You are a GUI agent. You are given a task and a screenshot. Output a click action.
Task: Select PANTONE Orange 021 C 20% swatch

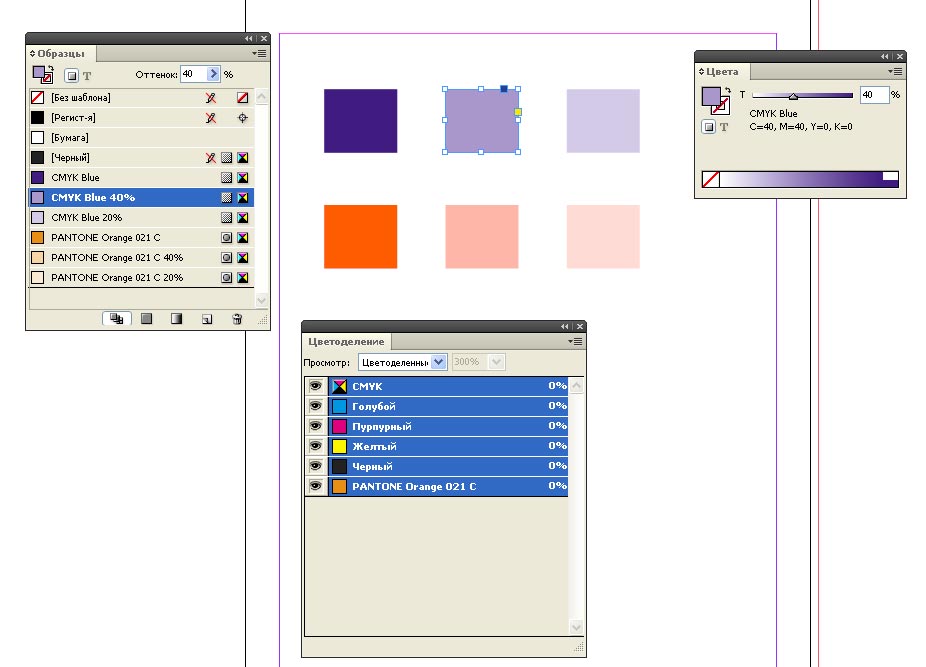(x=142, y=277)
